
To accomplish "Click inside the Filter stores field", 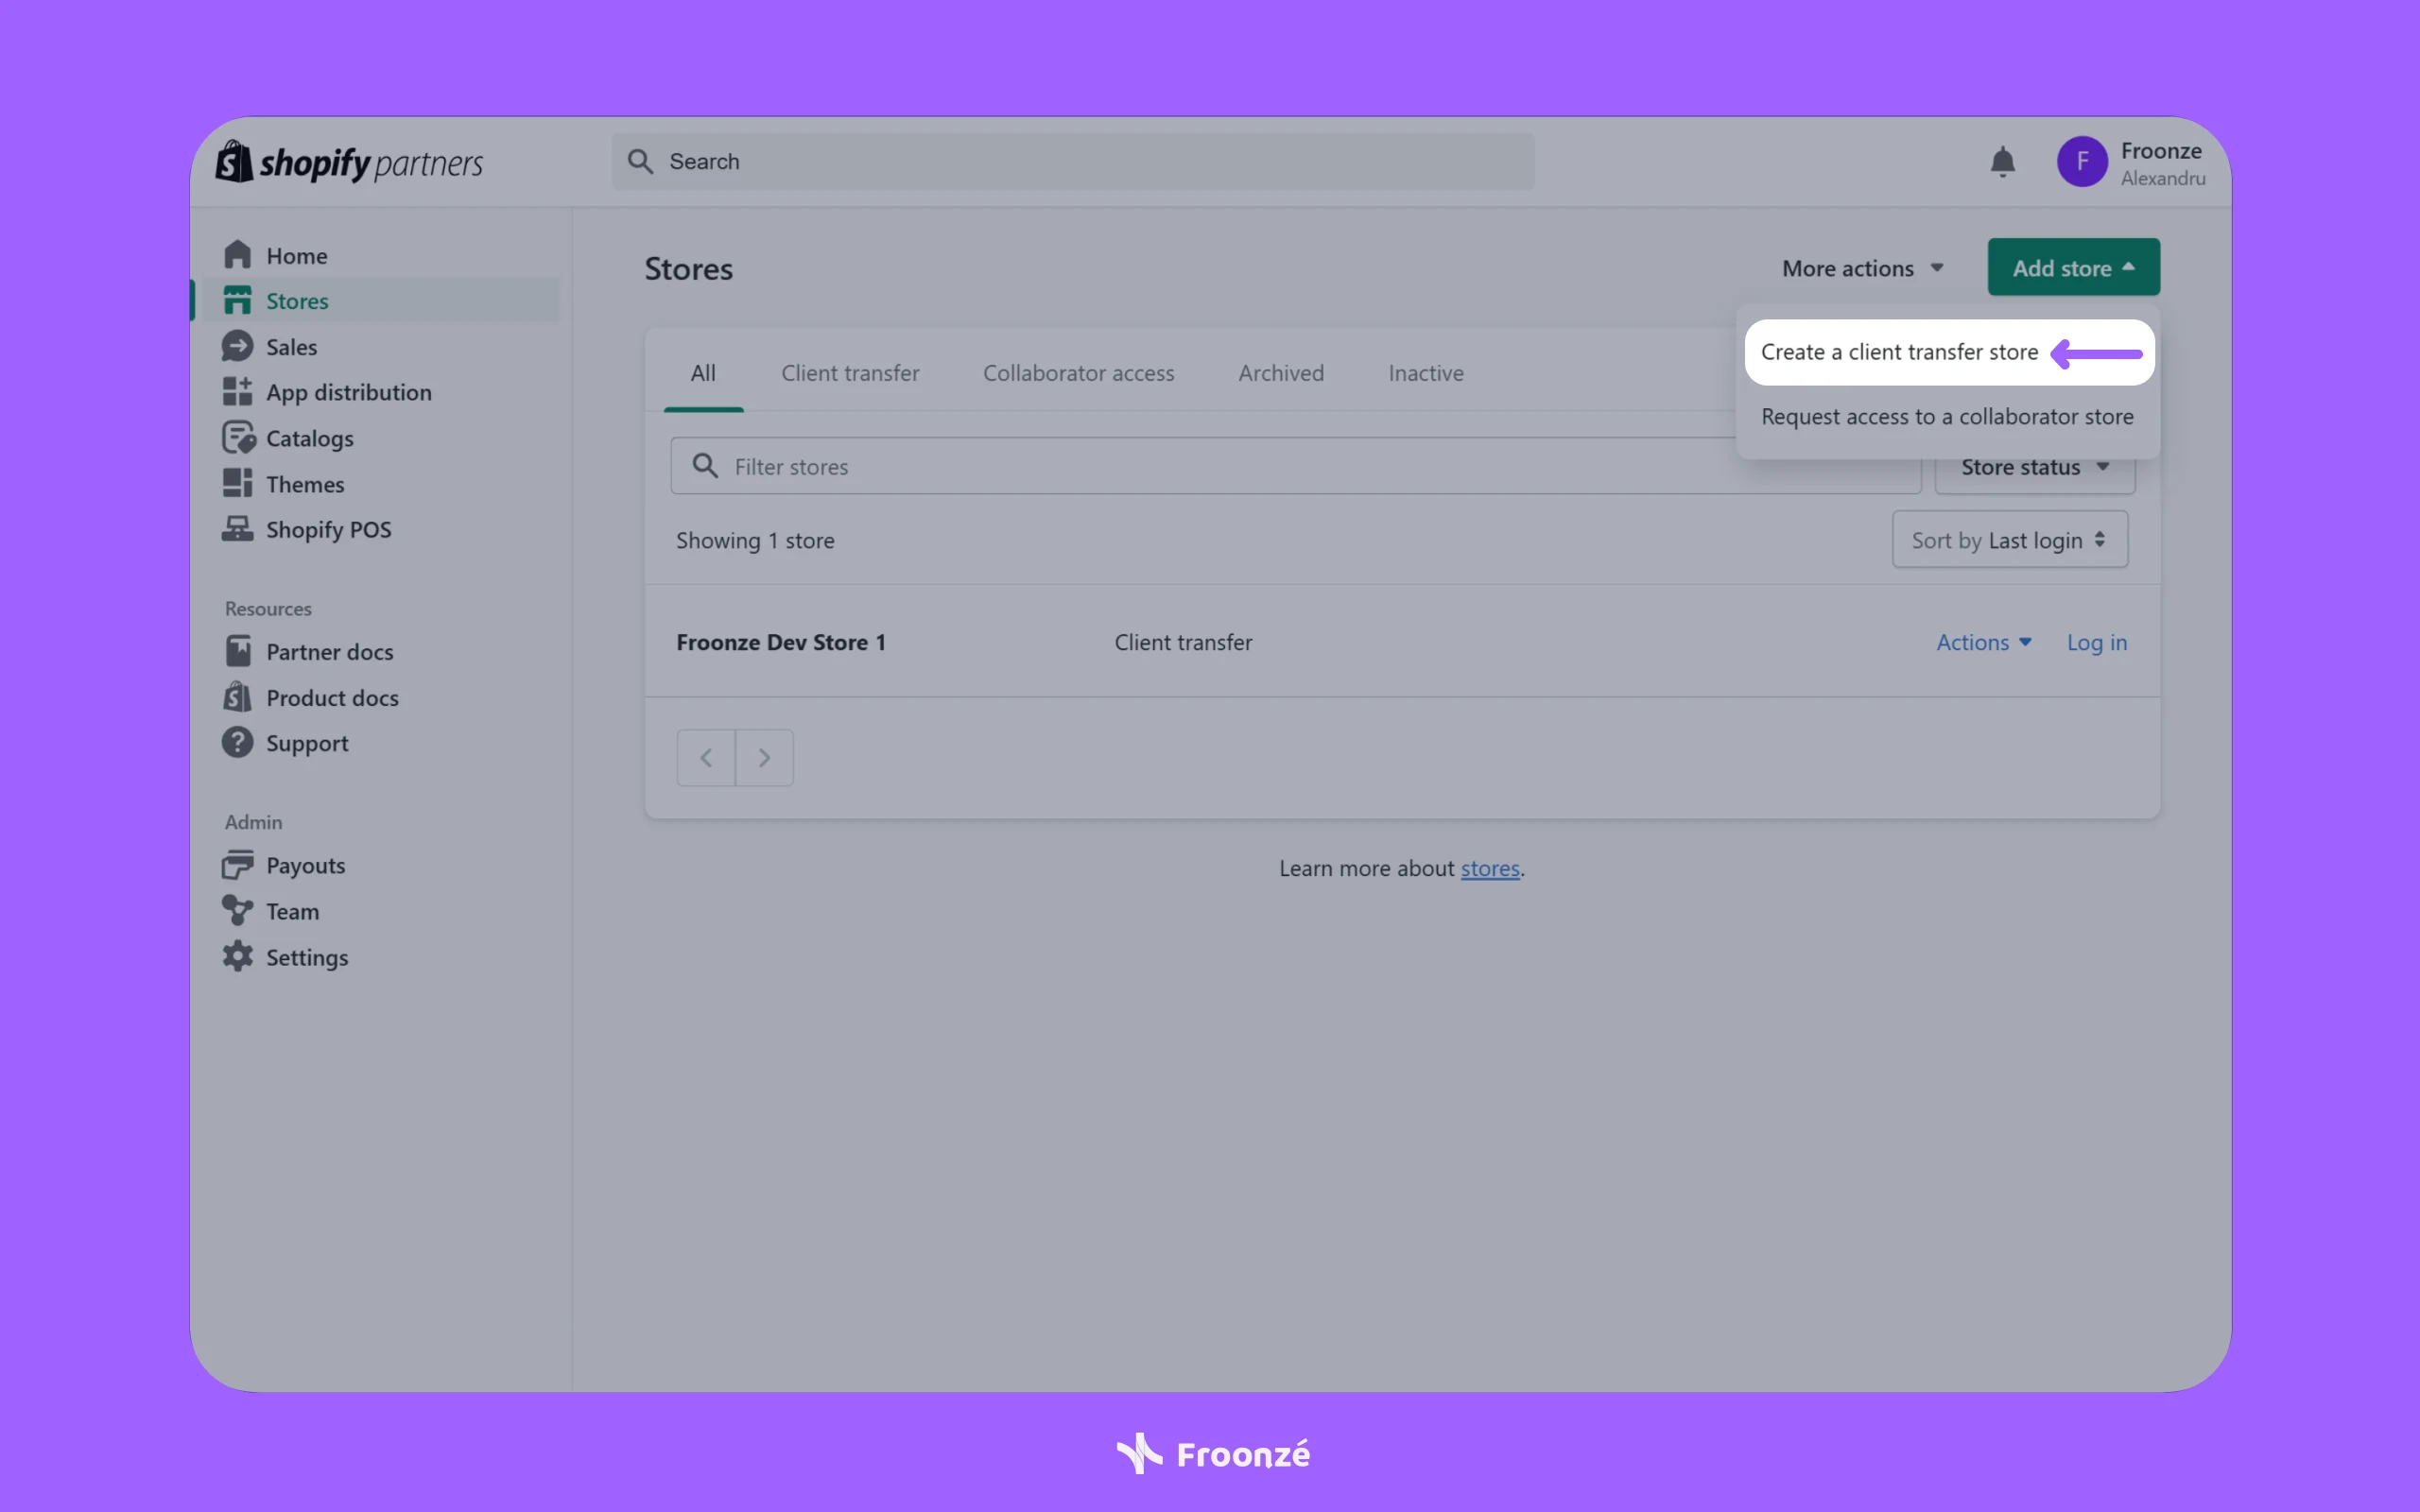I will (1100, 465).
